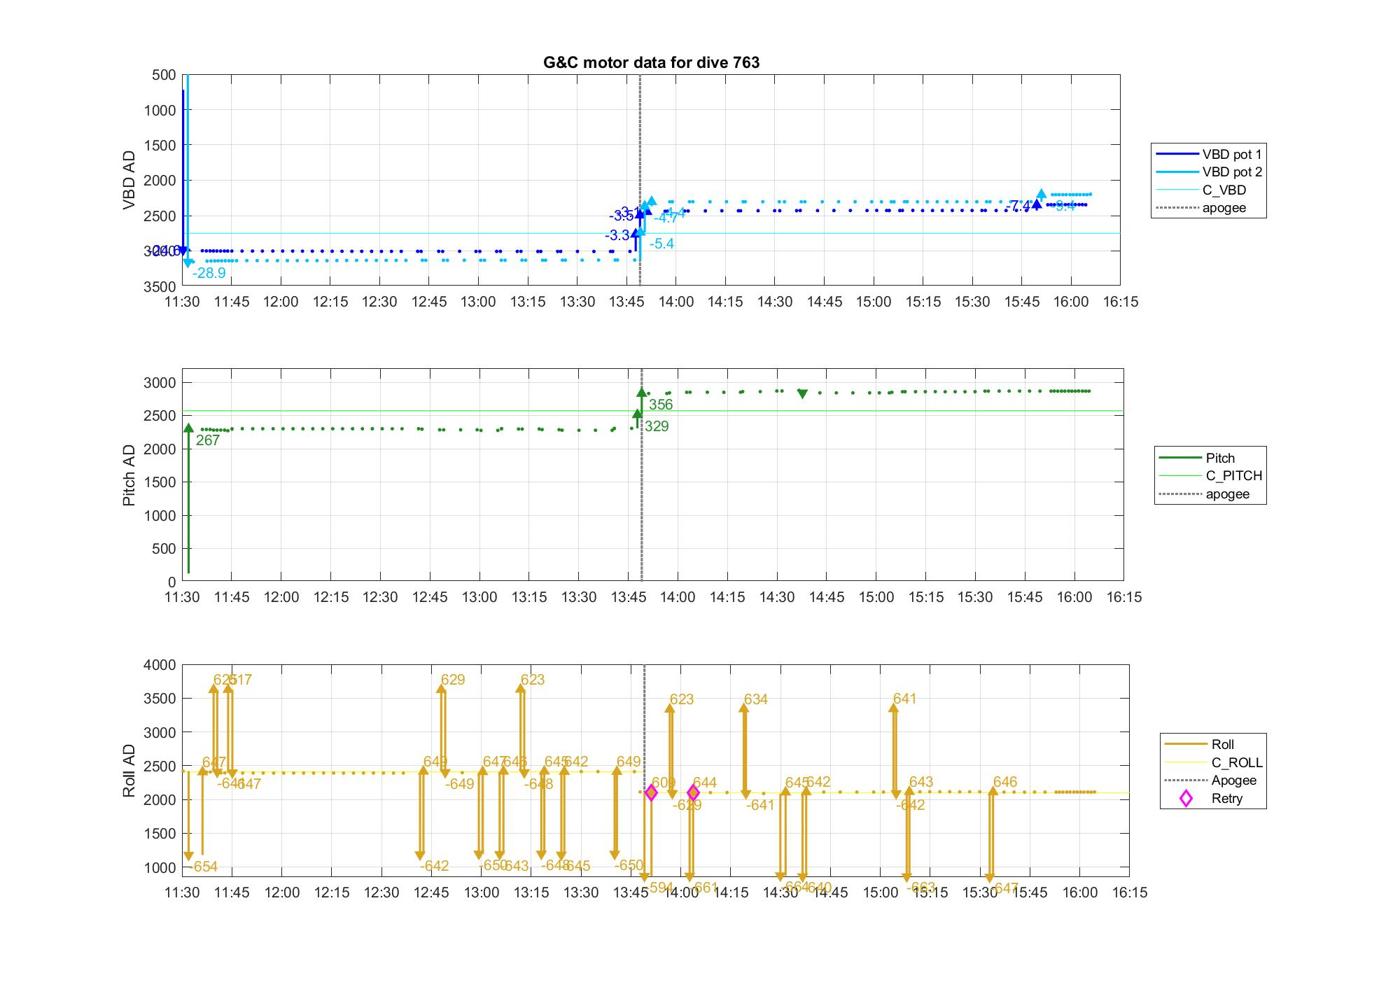Click the '500' tick on the VBD AD axis
1400x986 pixels.
pos(165,75)
